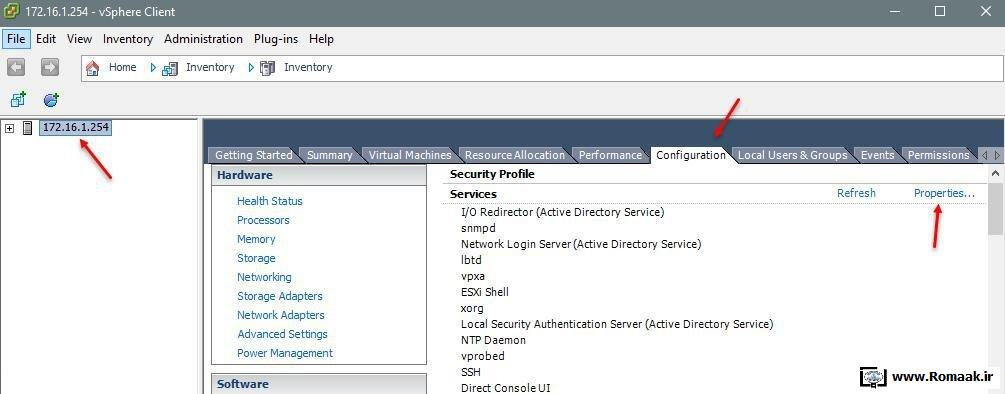Viewport: 1005px width, 394px height.
Task: Select snmpd service entry
Action: [x=478, y=228]
